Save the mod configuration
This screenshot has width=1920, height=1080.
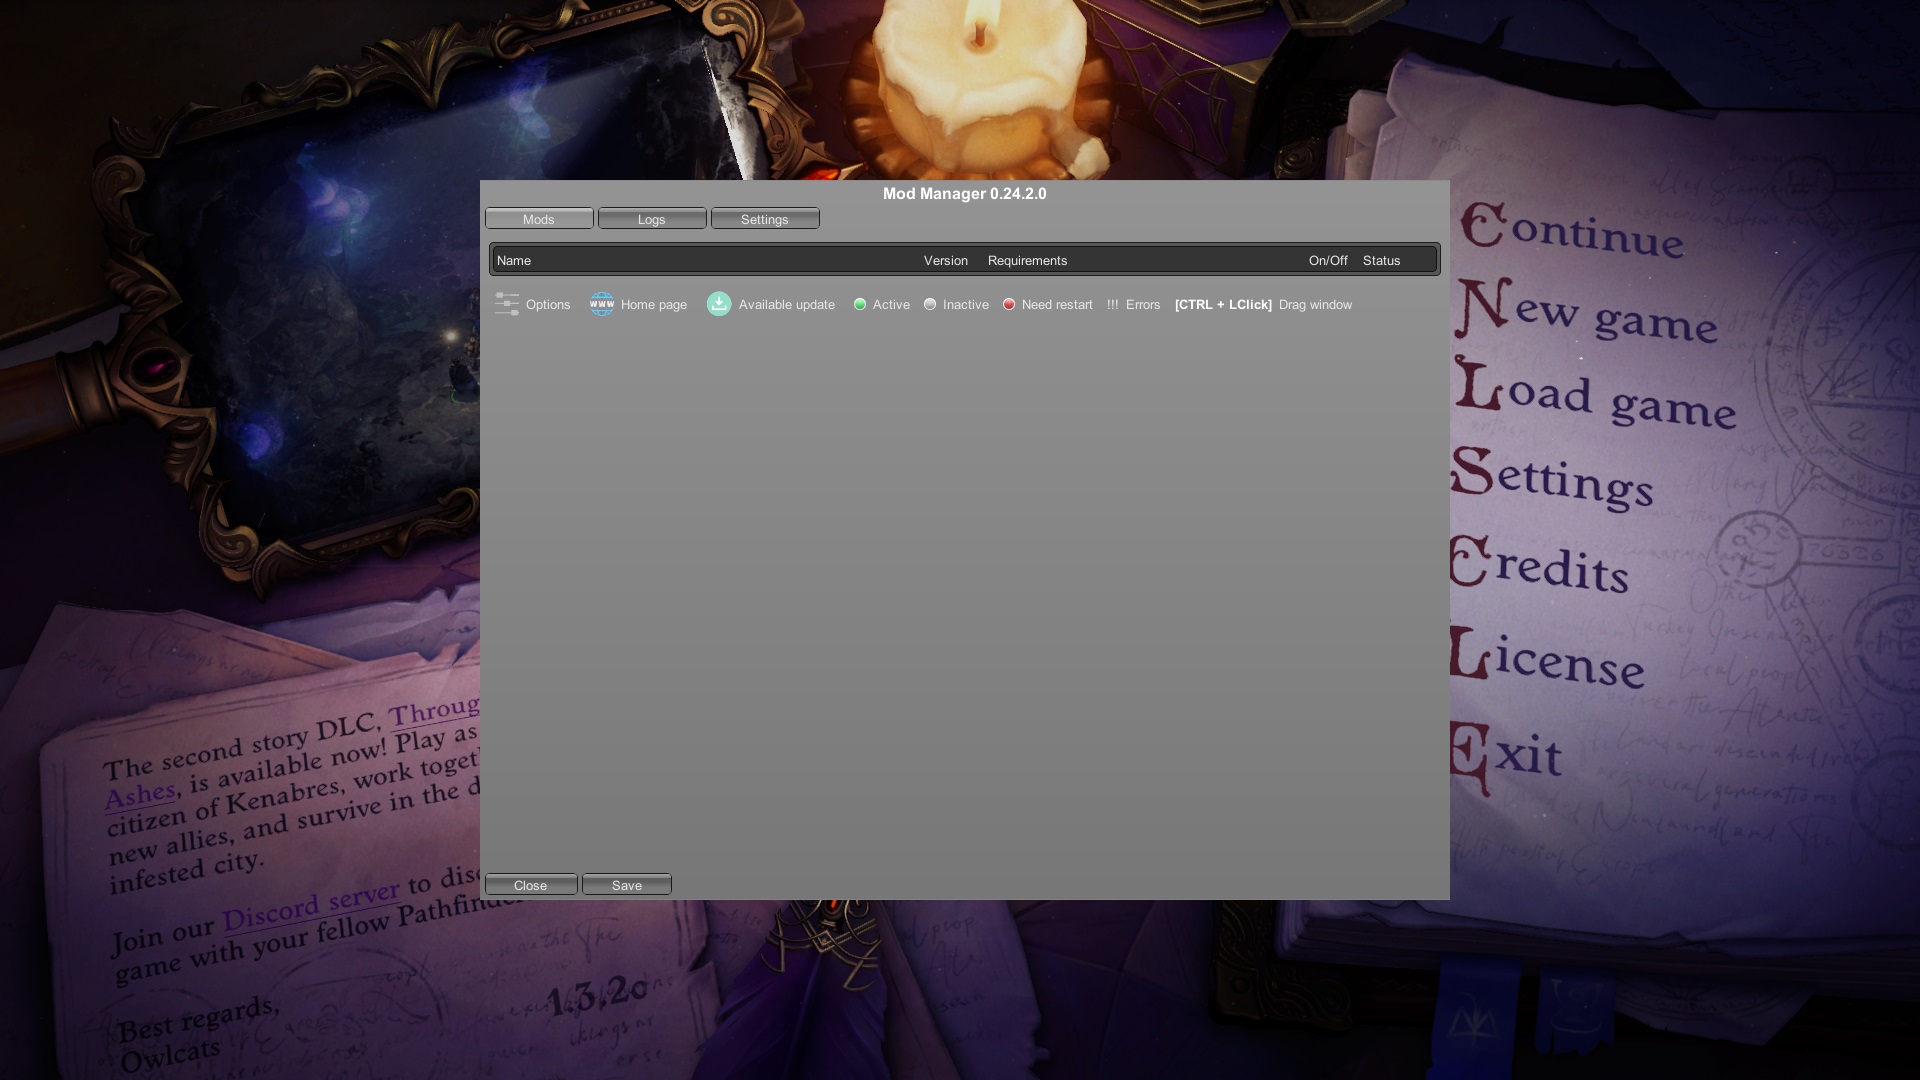click(626, 884)
